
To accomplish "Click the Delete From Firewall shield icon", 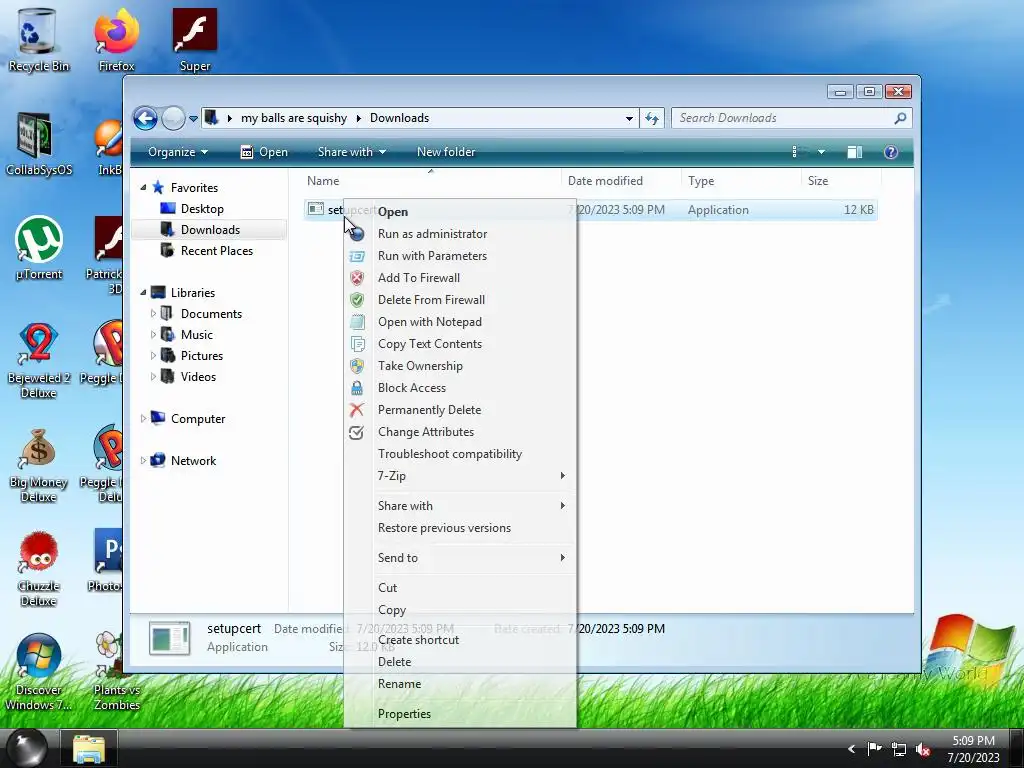I will tap(357, 300).
